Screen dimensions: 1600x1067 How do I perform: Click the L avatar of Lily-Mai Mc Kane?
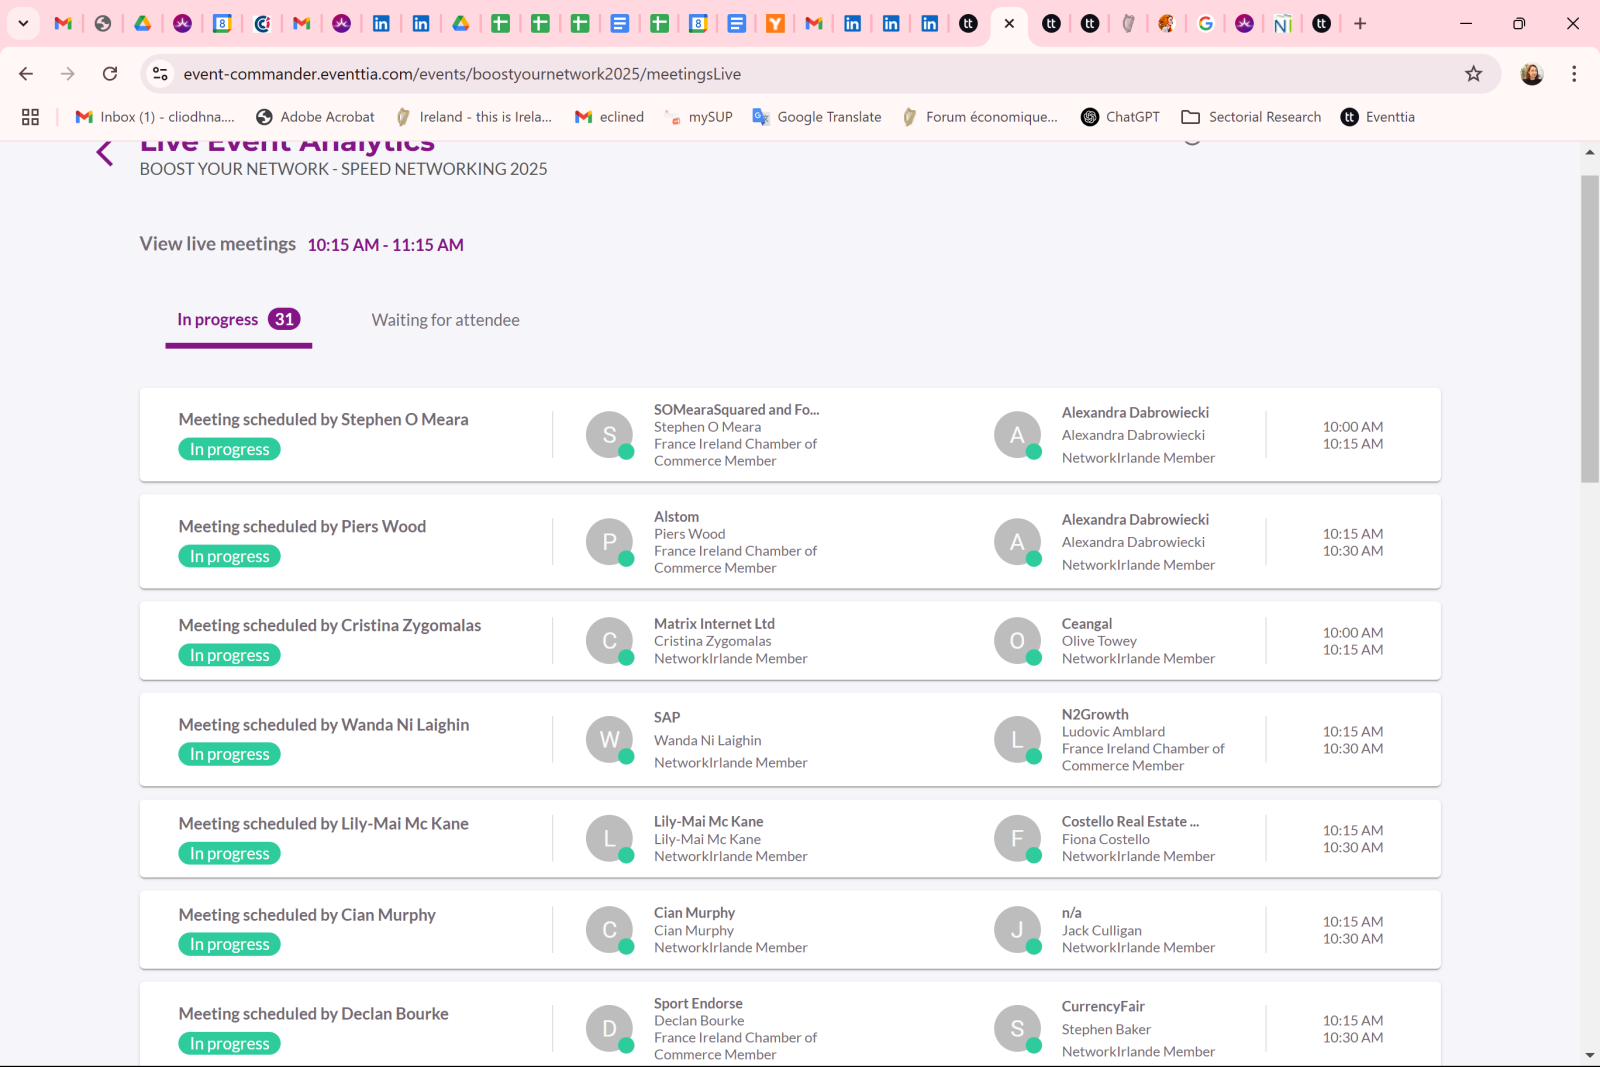pos(610,839)
